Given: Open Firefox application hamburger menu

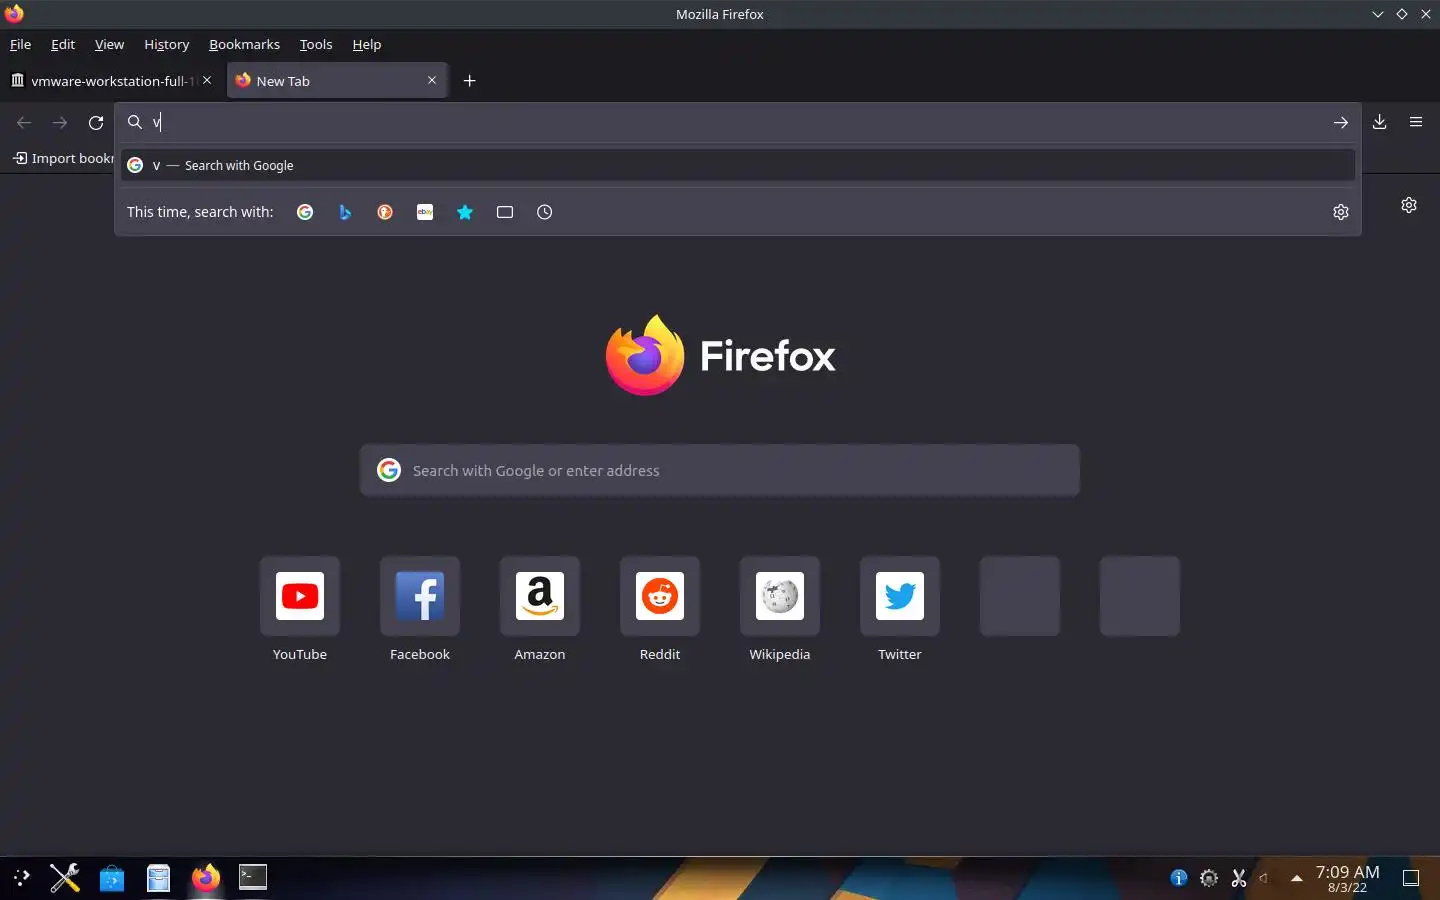Looking at the screenshot, I should click(x=1416, y=122).
